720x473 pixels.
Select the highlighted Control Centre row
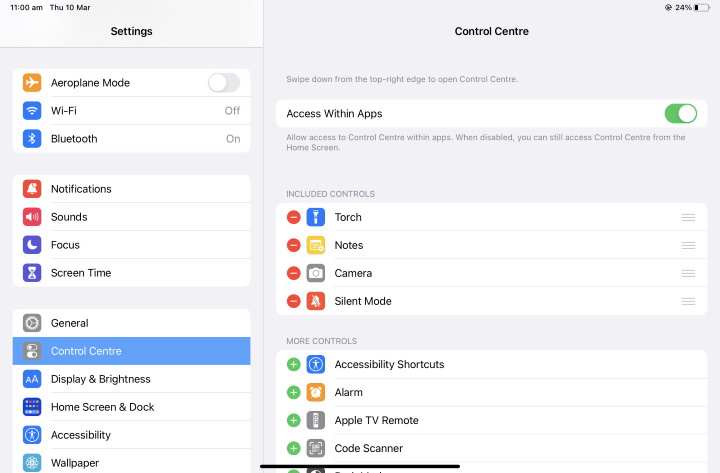(131, 351)
